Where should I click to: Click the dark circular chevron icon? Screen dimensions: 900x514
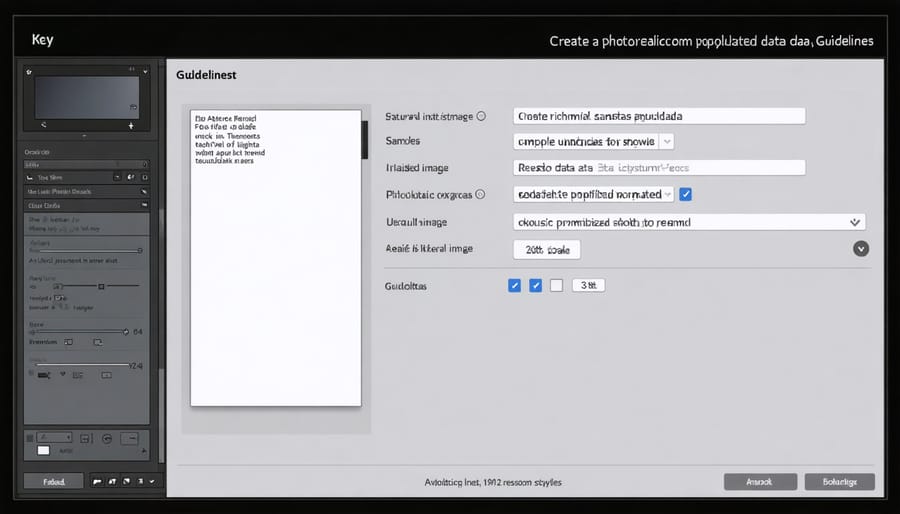click(861, 248)
